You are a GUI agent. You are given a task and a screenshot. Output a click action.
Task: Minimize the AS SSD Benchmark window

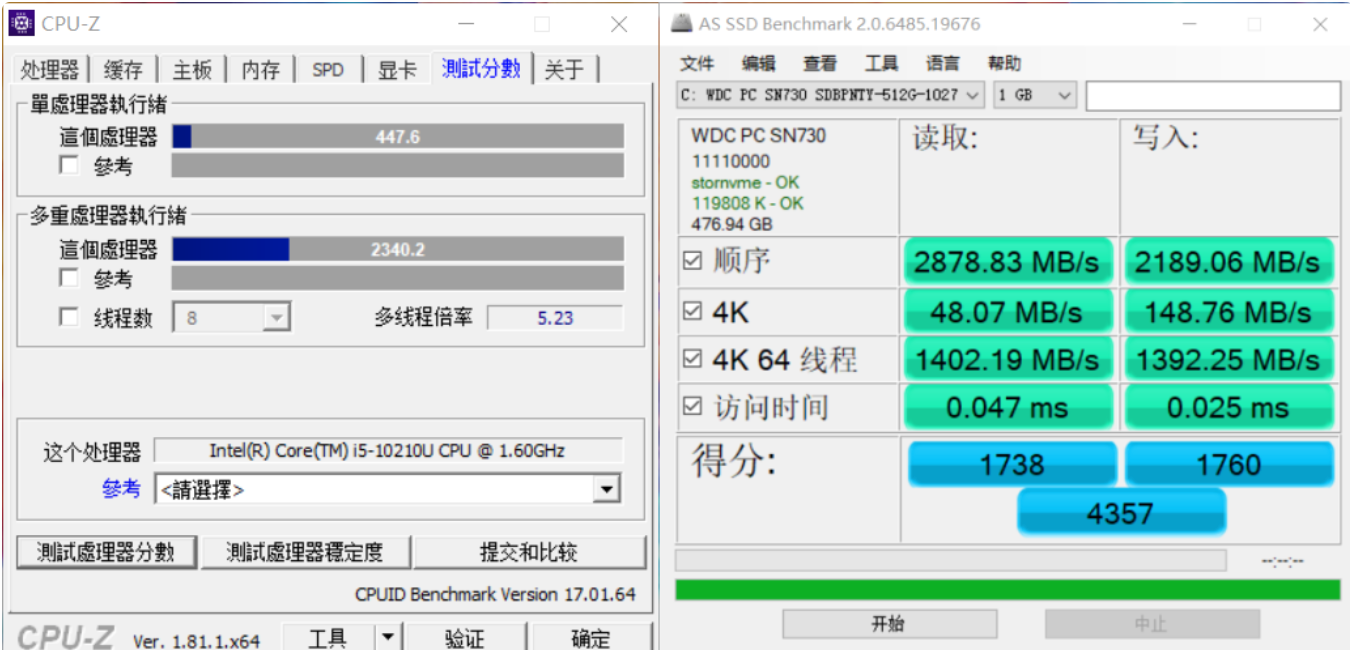click(x=1189, y=24)
